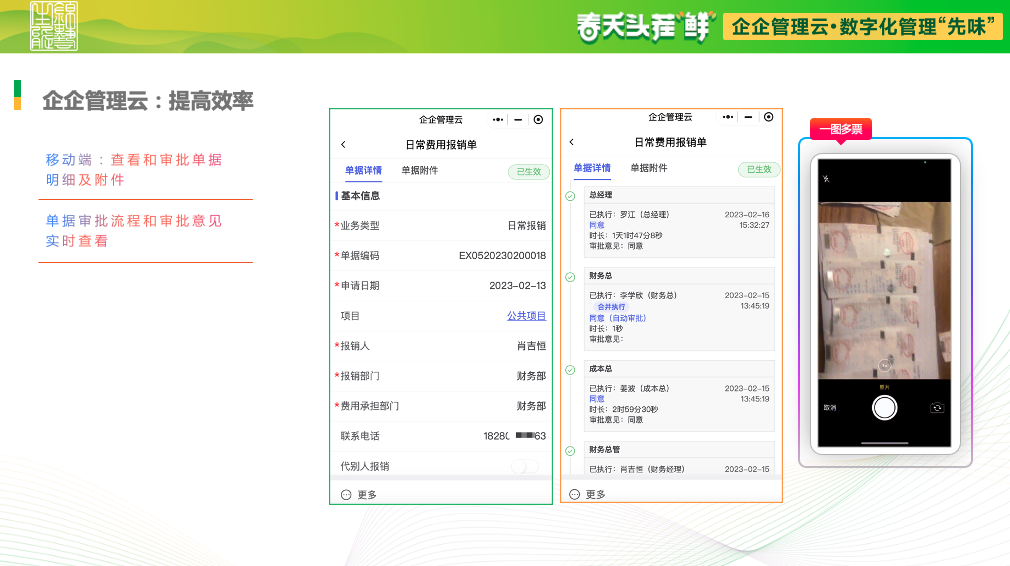Tap the flash icon in camera view
This screenshot has height=566, width=1010.
click(826, 178)
